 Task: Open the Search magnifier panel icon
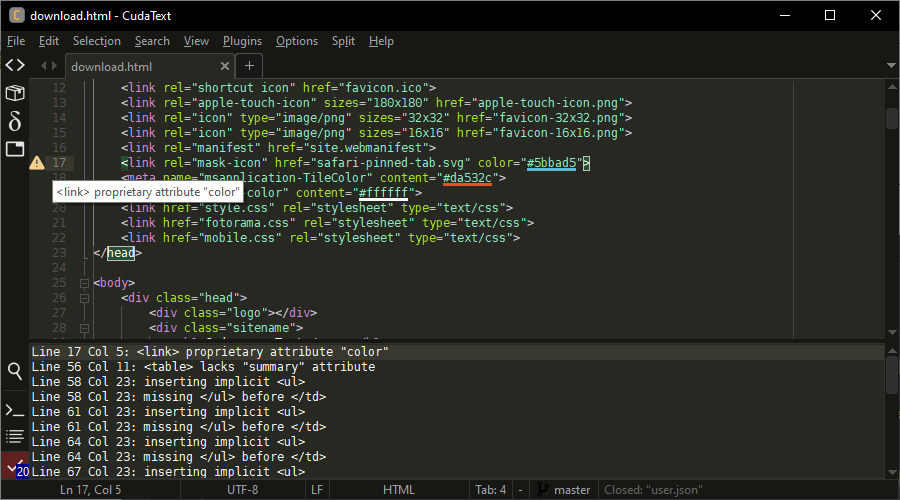[15, 371]
